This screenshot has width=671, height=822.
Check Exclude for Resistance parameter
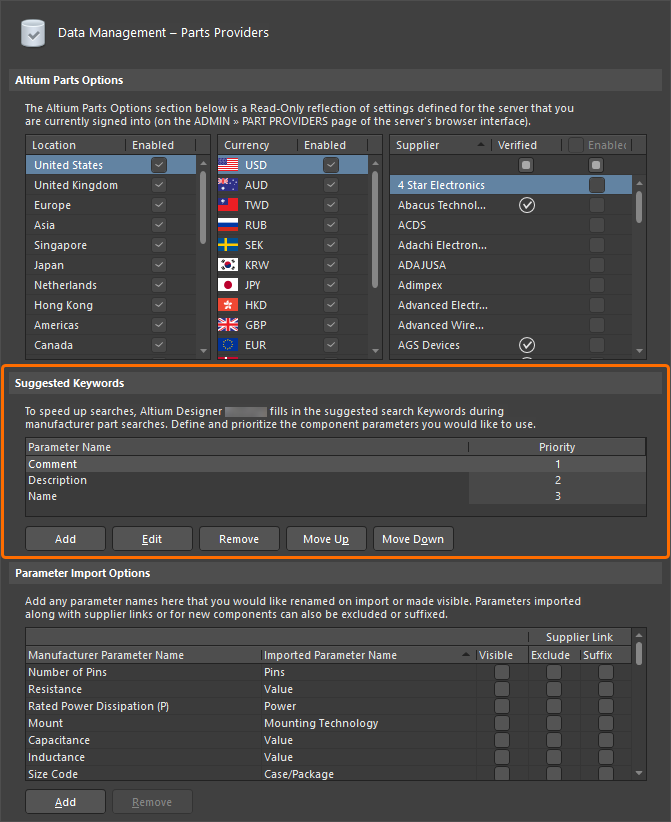(554, 689)
